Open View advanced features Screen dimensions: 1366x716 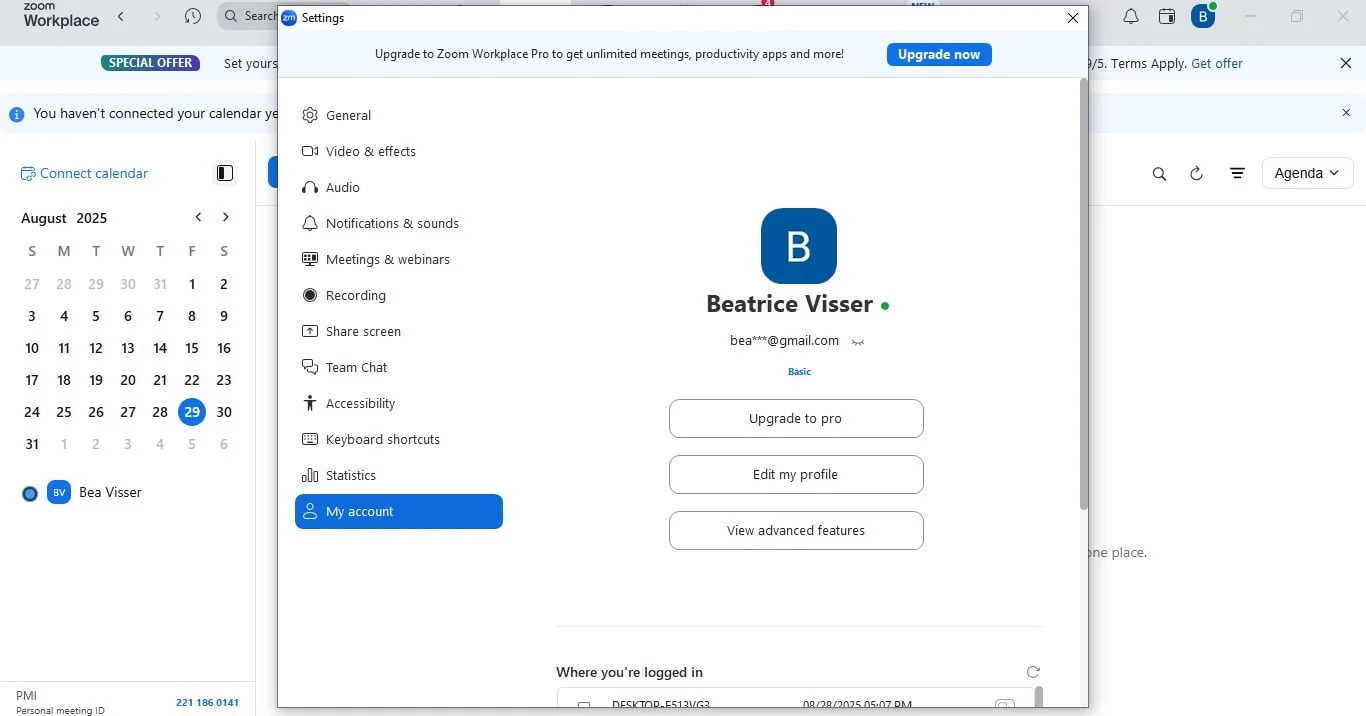796,530
